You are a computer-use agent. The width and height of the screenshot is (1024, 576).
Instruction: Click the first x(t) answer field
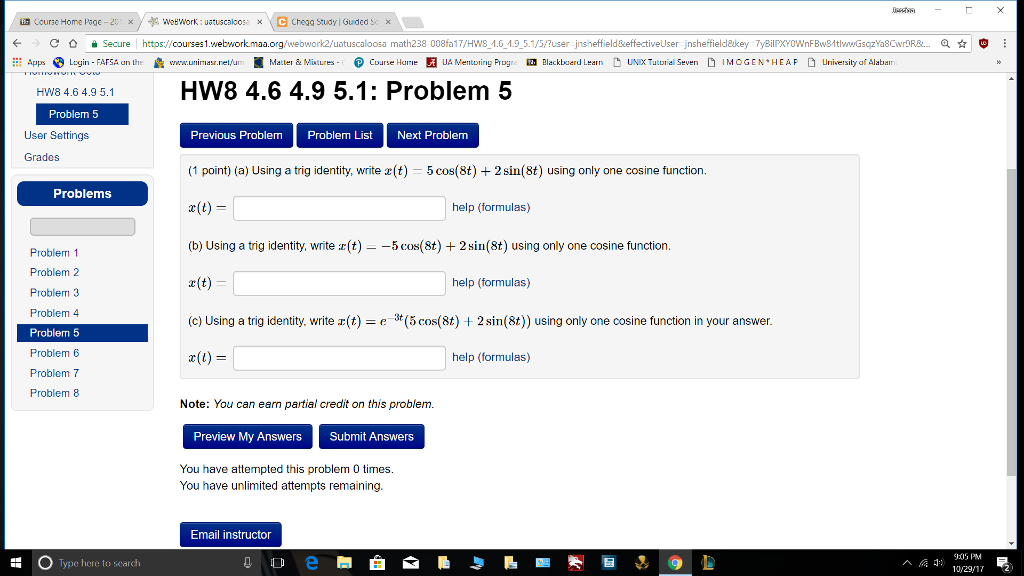coord(339,208)
